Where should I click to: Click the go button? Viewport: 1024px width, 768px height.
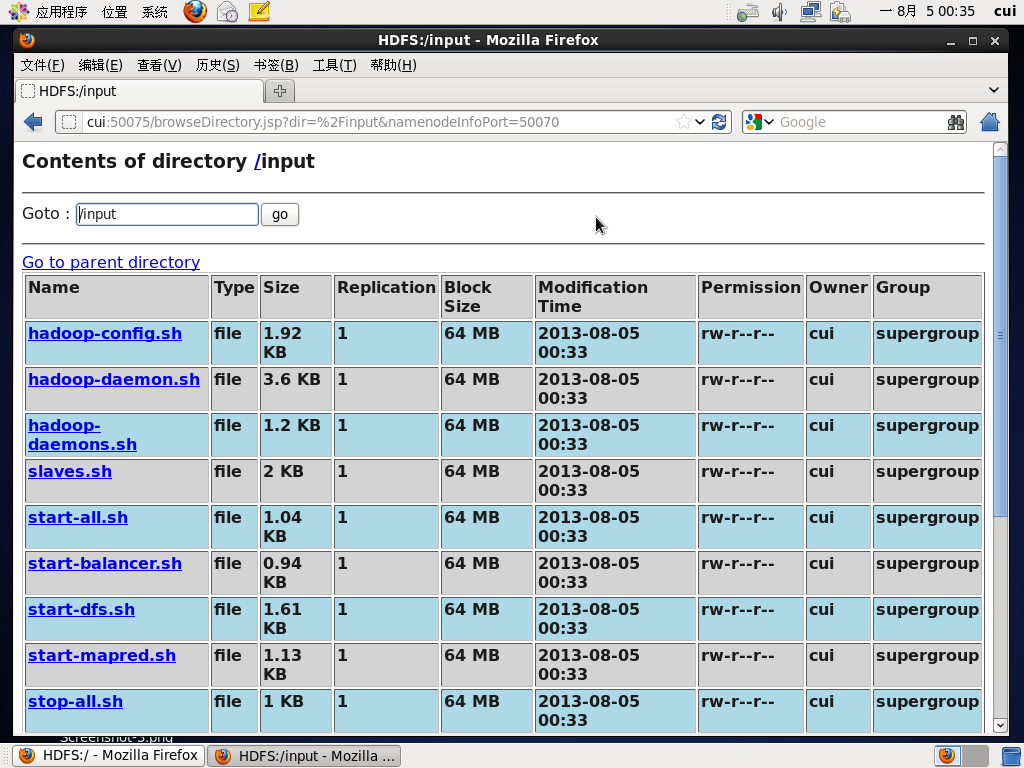(x=280, y=214)
